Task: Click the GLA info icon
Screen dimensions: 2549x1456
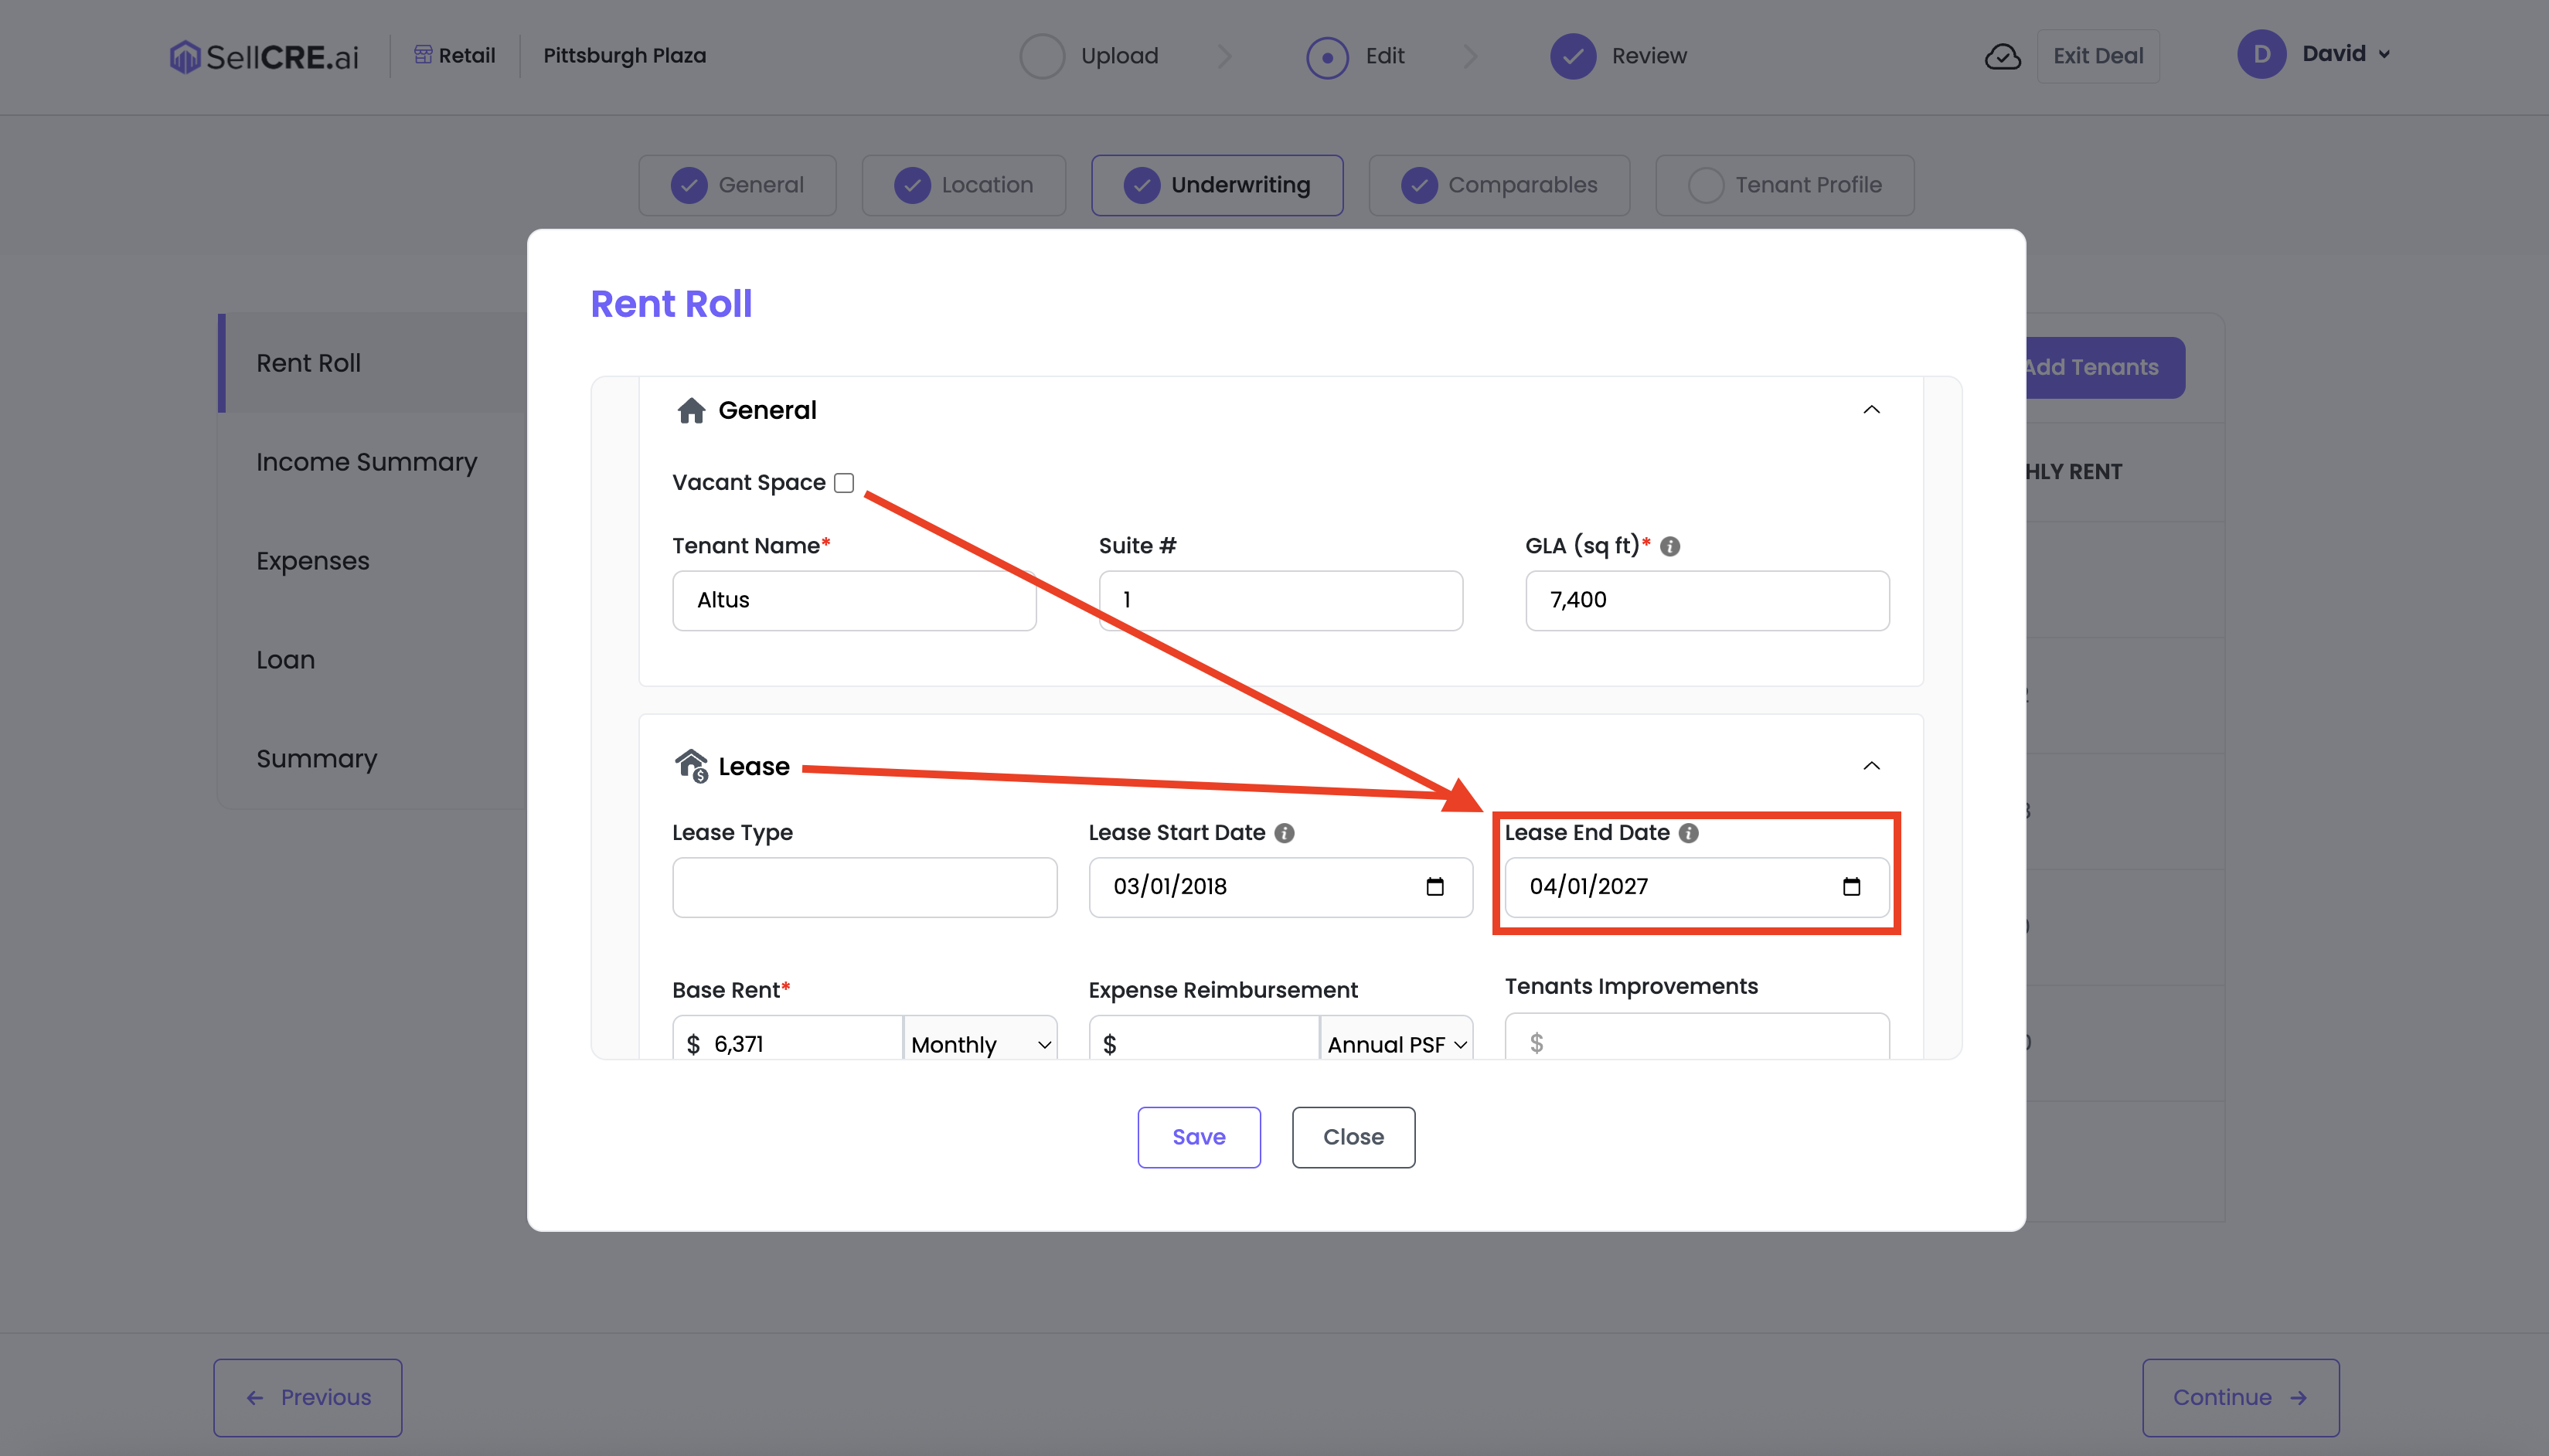Action: (1670, 546)
